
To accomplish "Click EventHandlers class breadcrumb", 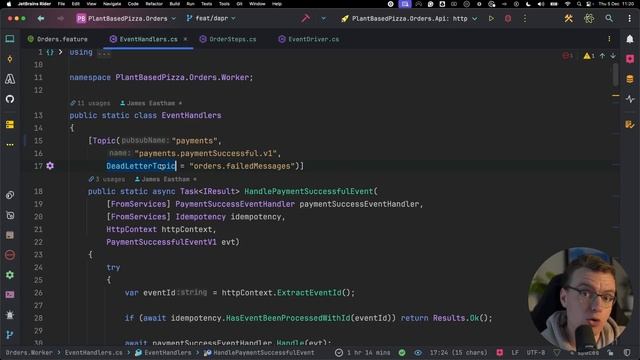I will (x=163, y=352).
